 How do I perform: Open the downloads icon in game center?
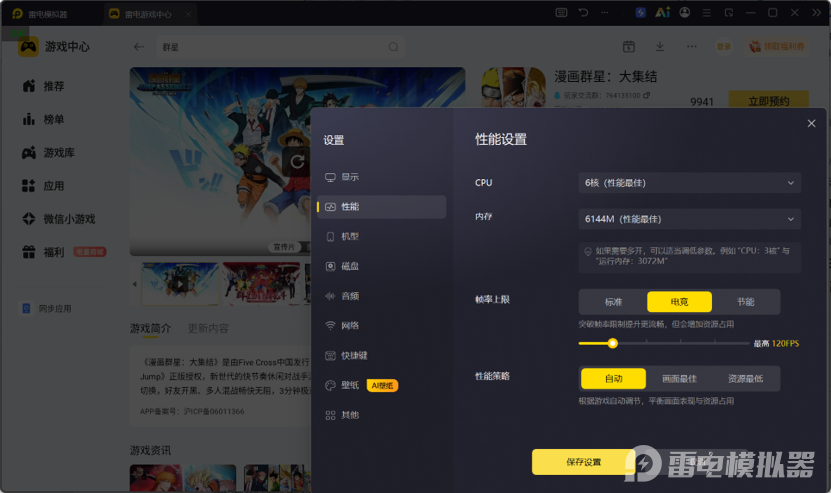(x=660, y=47)
